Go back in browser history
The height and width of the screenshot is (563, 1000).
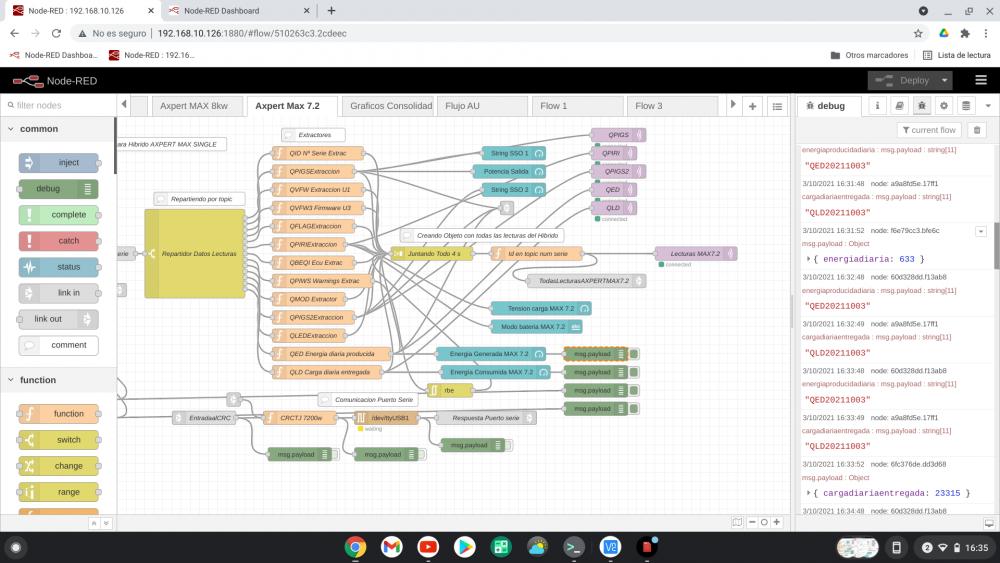(15, 33)
